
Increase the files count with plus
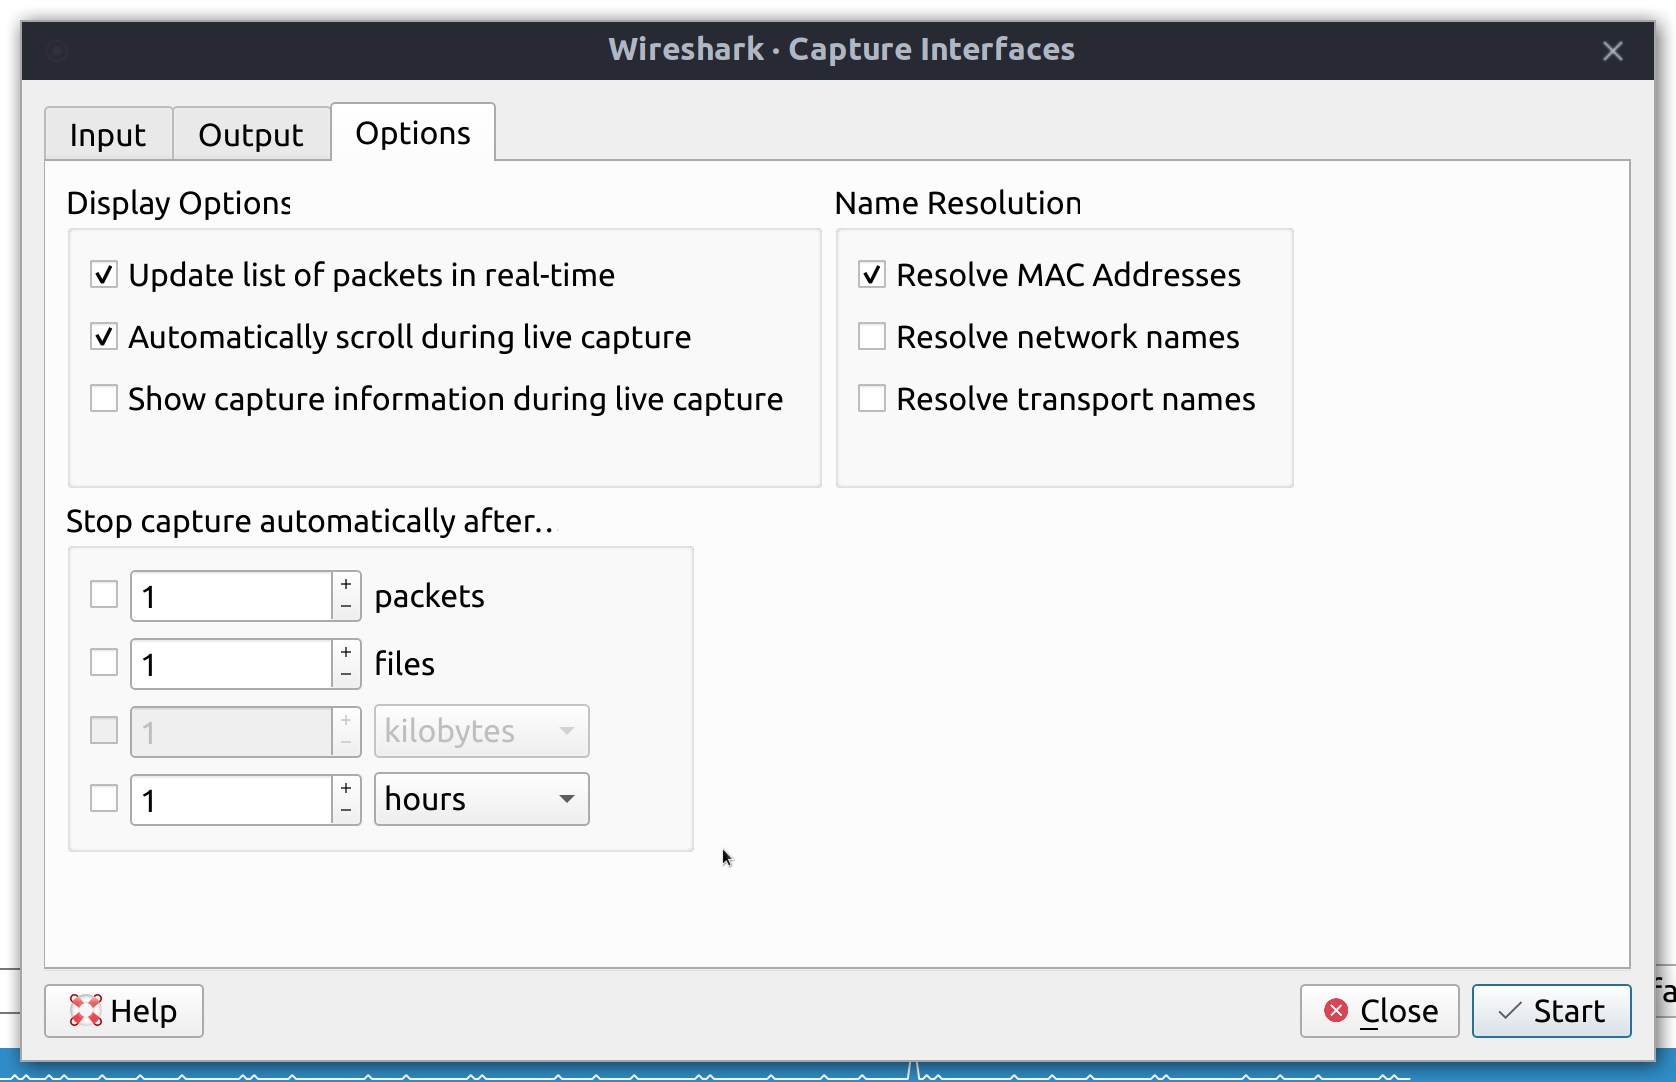pyautogui.click(x=346, y=652)
